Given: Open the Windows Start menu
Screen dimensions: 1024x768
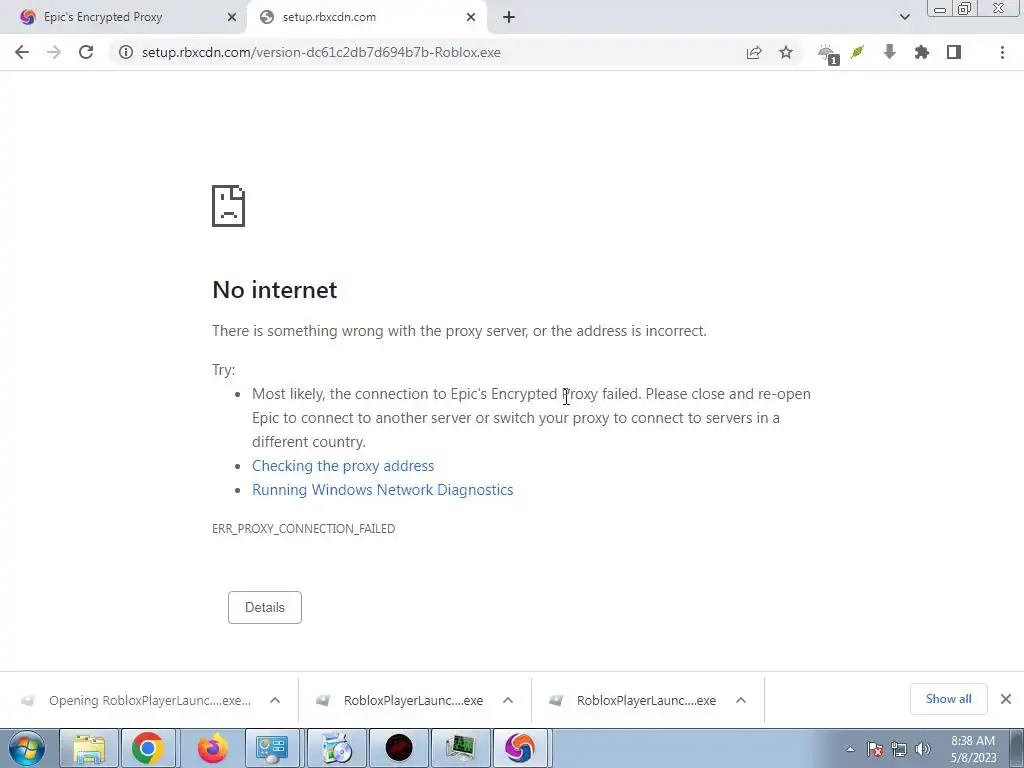Looking at the screenshot, I should [x=27, y=748].
